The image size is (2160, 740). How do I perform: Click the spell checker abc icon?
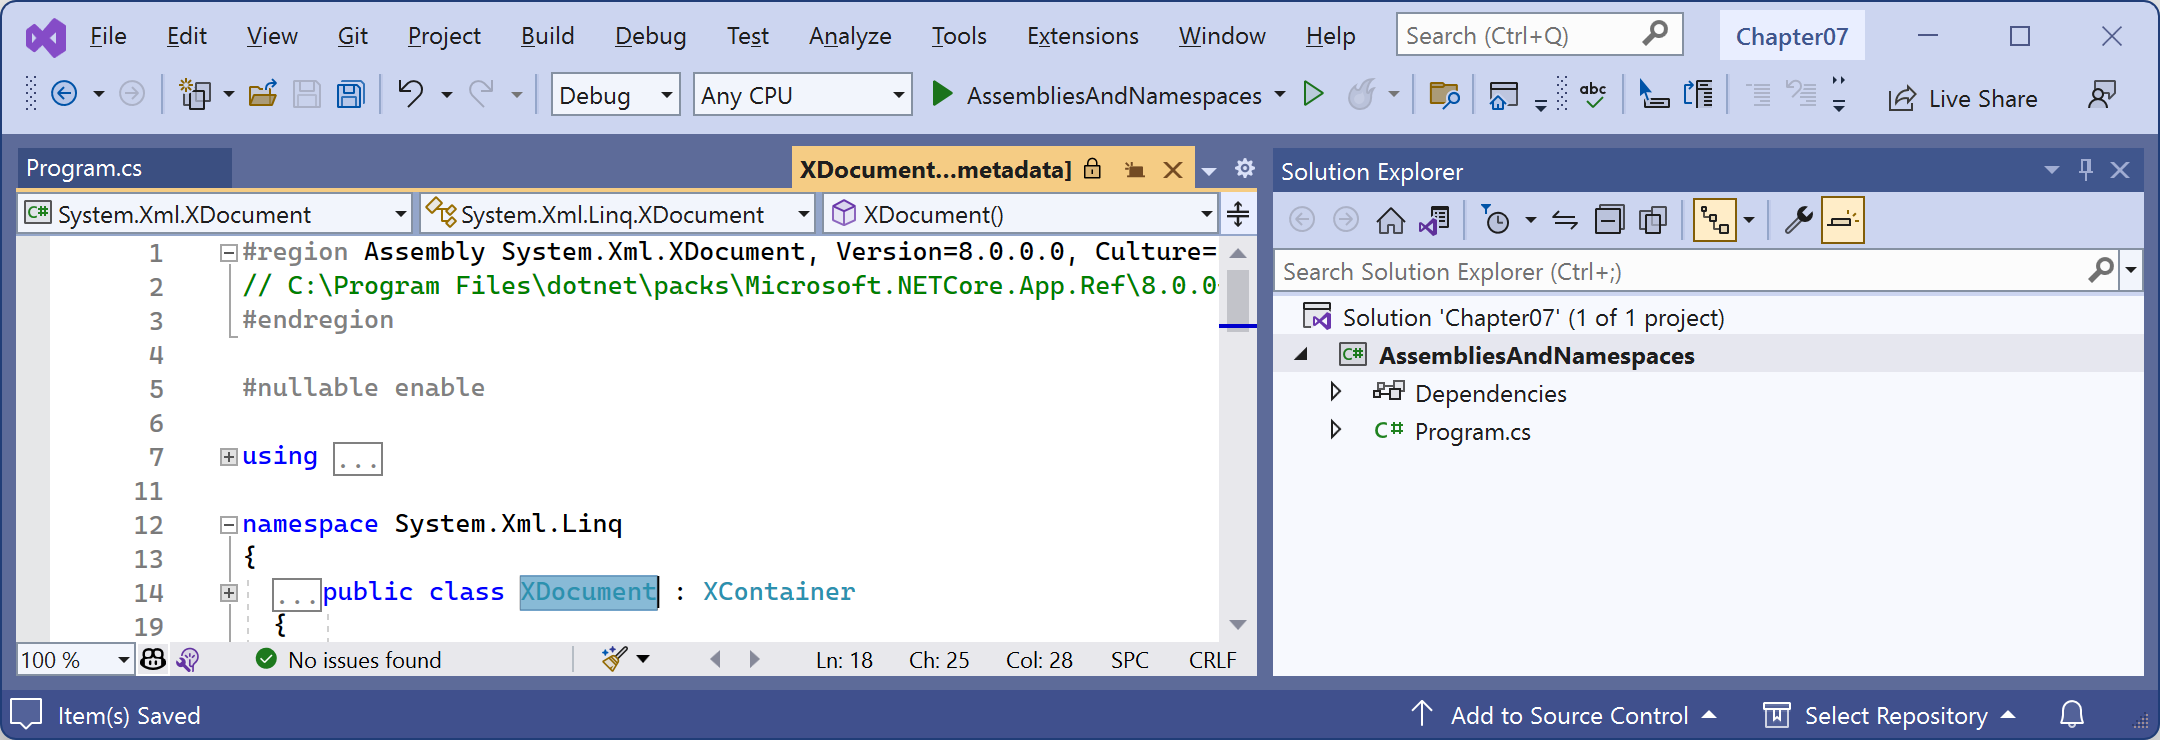[1593, 95]
